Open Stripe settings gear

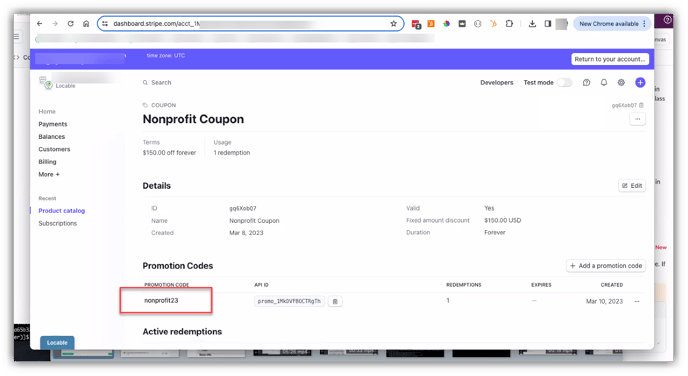pos(621,82)
